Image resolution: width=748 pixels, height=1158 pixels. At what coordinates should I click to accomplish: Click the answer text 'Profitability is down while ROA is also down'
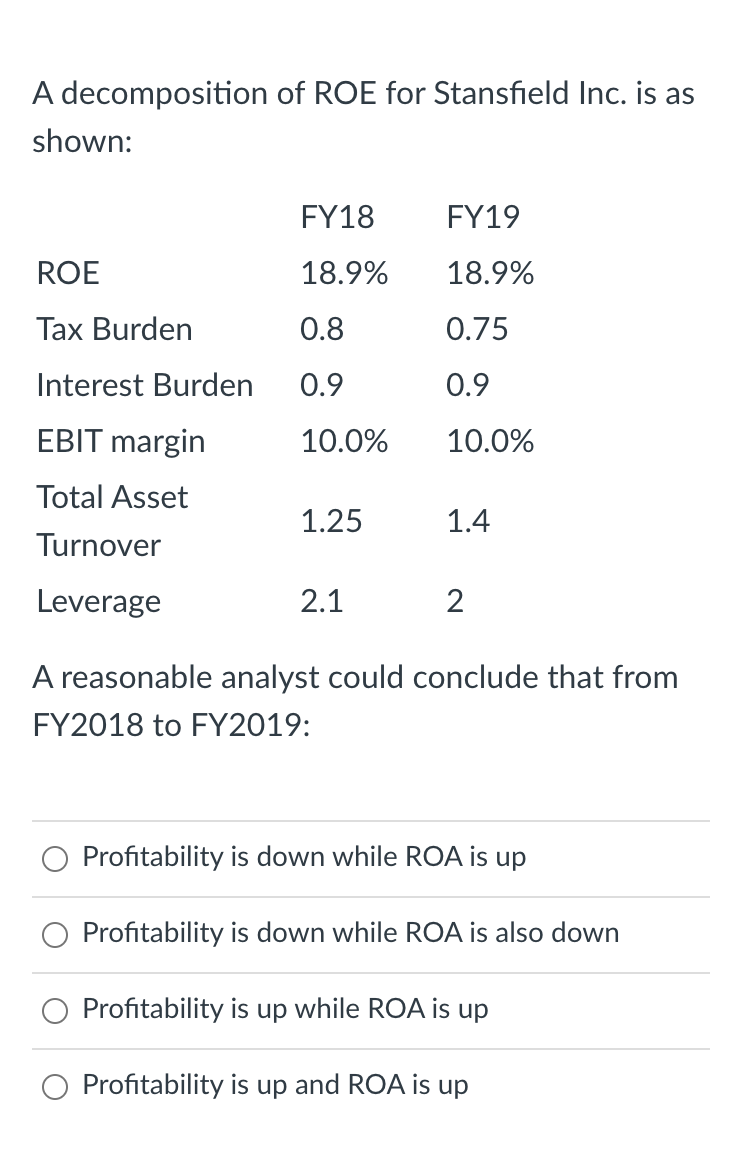(350, 934)
